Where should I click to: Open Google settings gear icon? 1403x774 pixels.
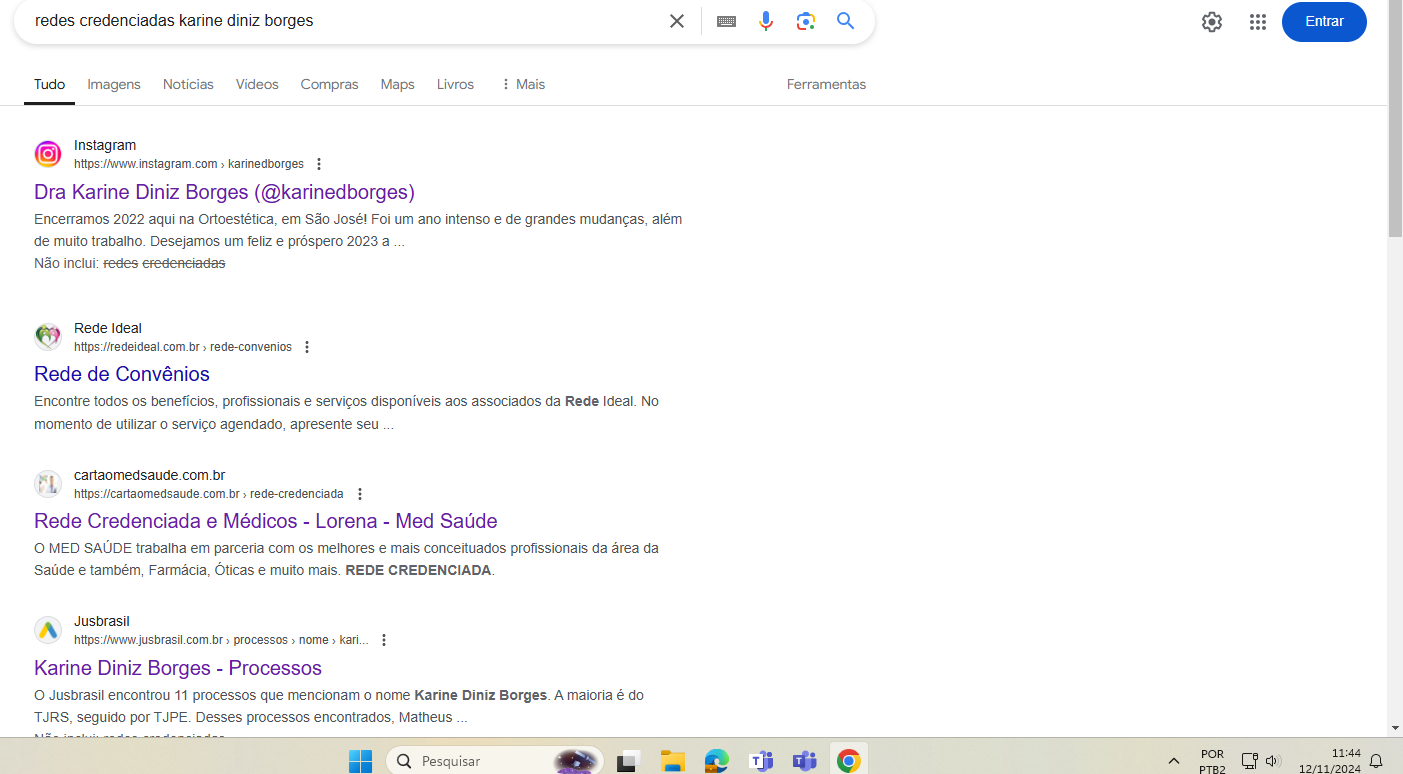pyautogui.click(x=1212, y=22)
